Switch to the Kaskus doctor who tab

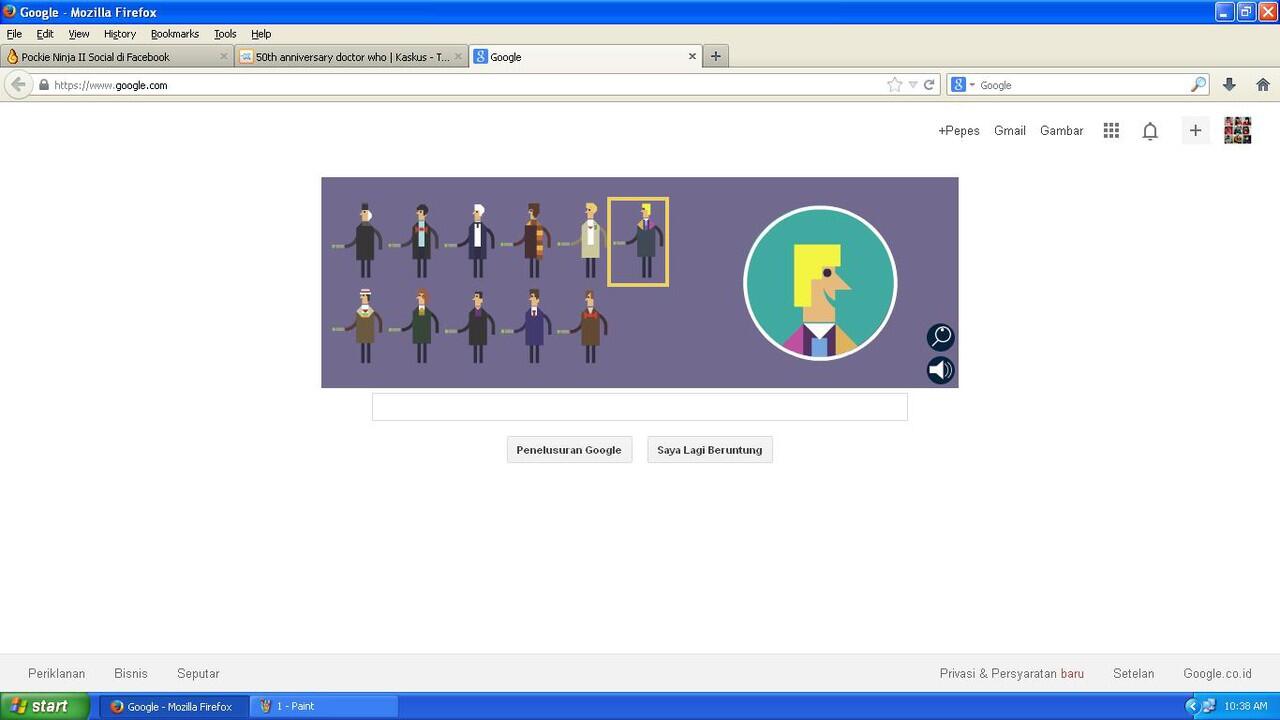click(x=350, y=57)
